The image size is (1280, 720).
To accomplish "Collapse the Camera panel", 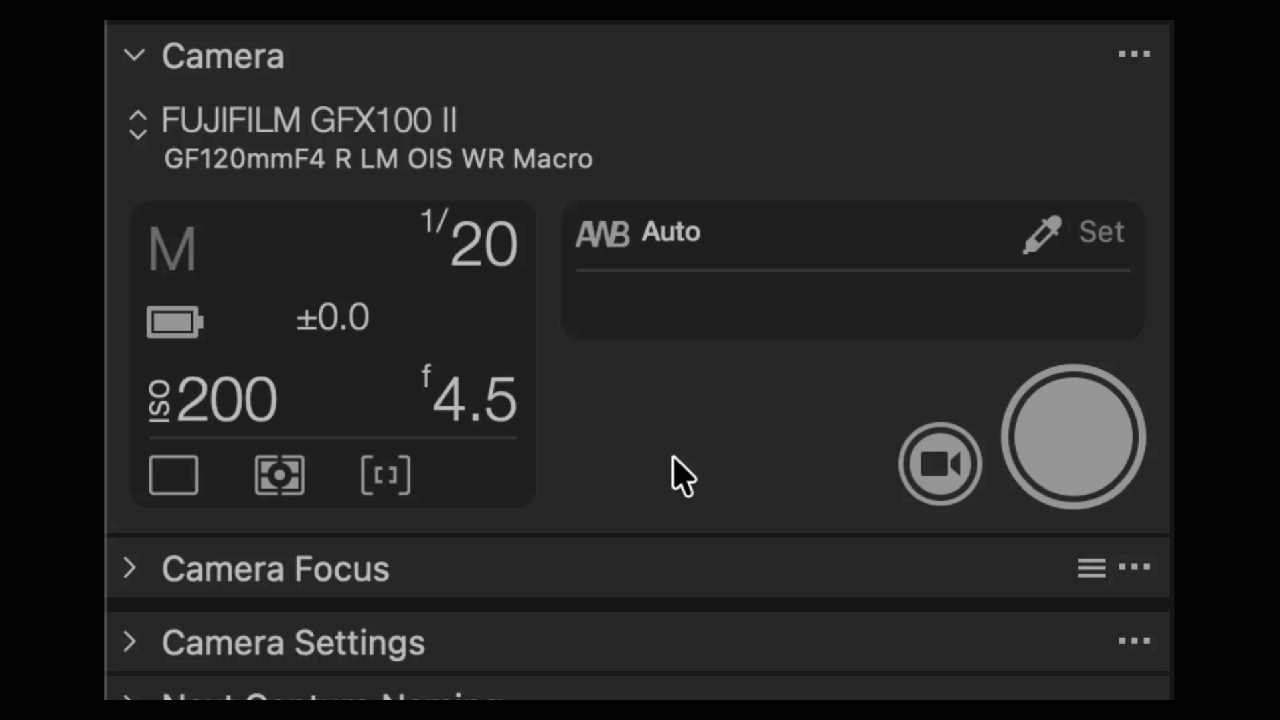I will click(134, 56).
